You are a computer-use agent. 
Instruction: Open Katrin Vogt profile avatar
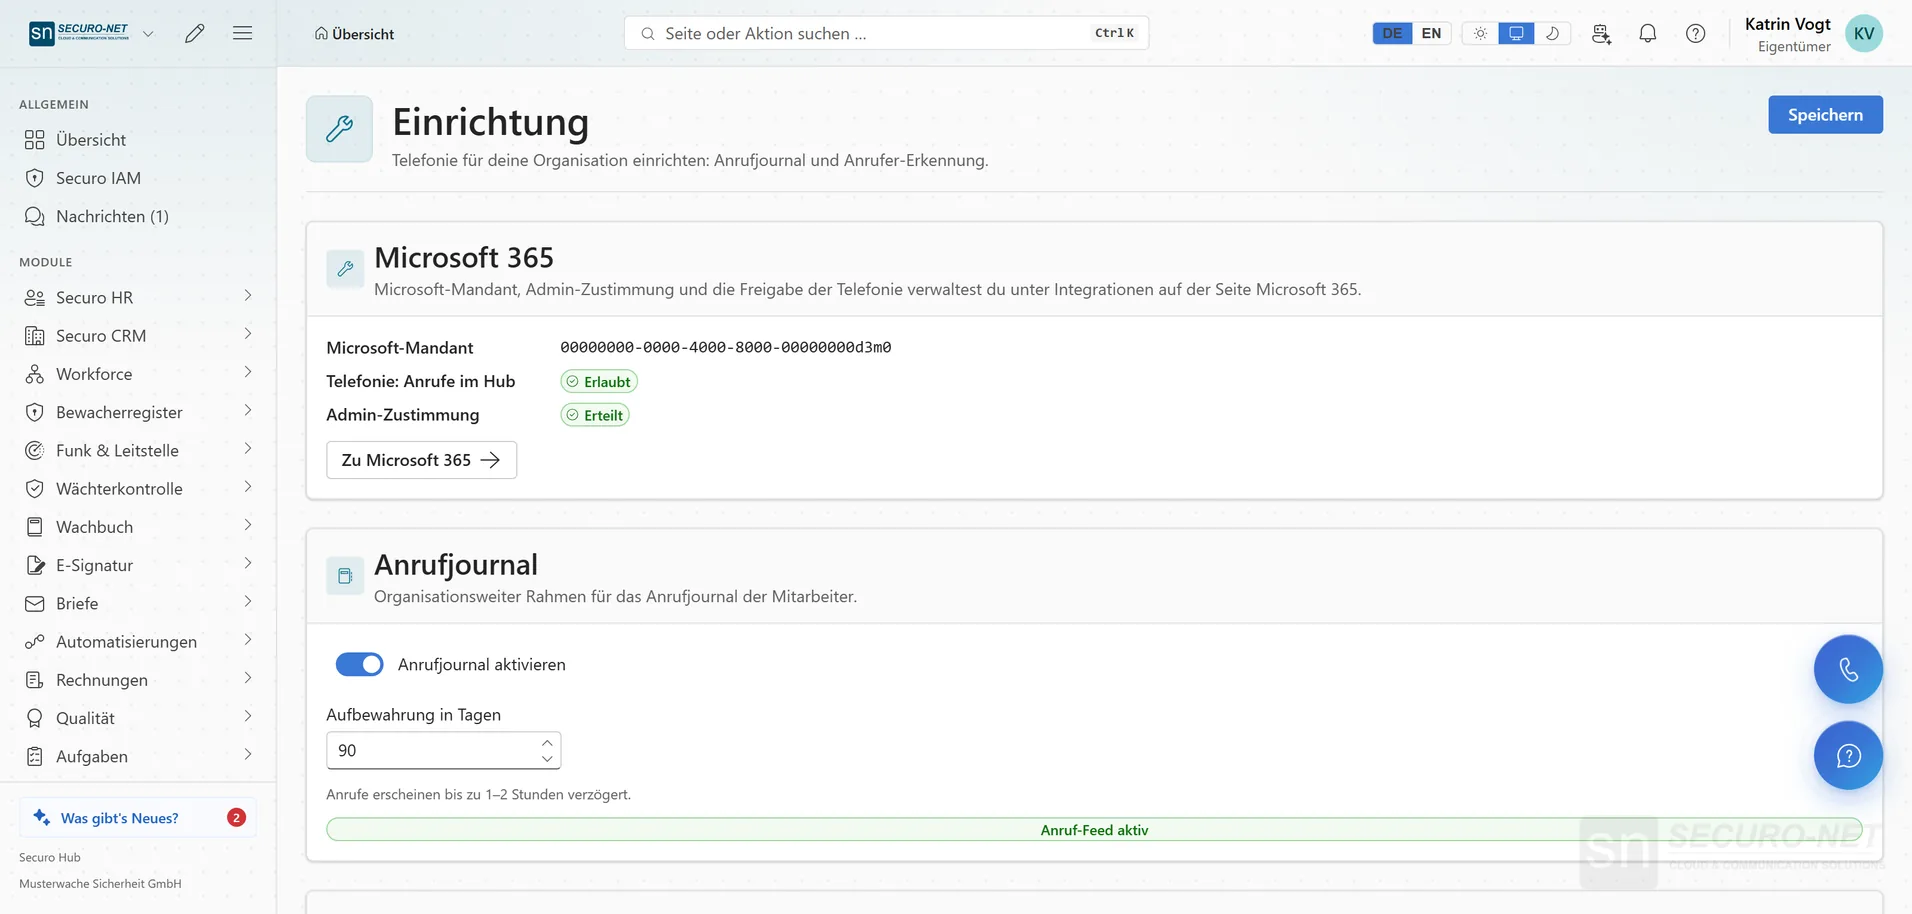(x=1864, y=33)
